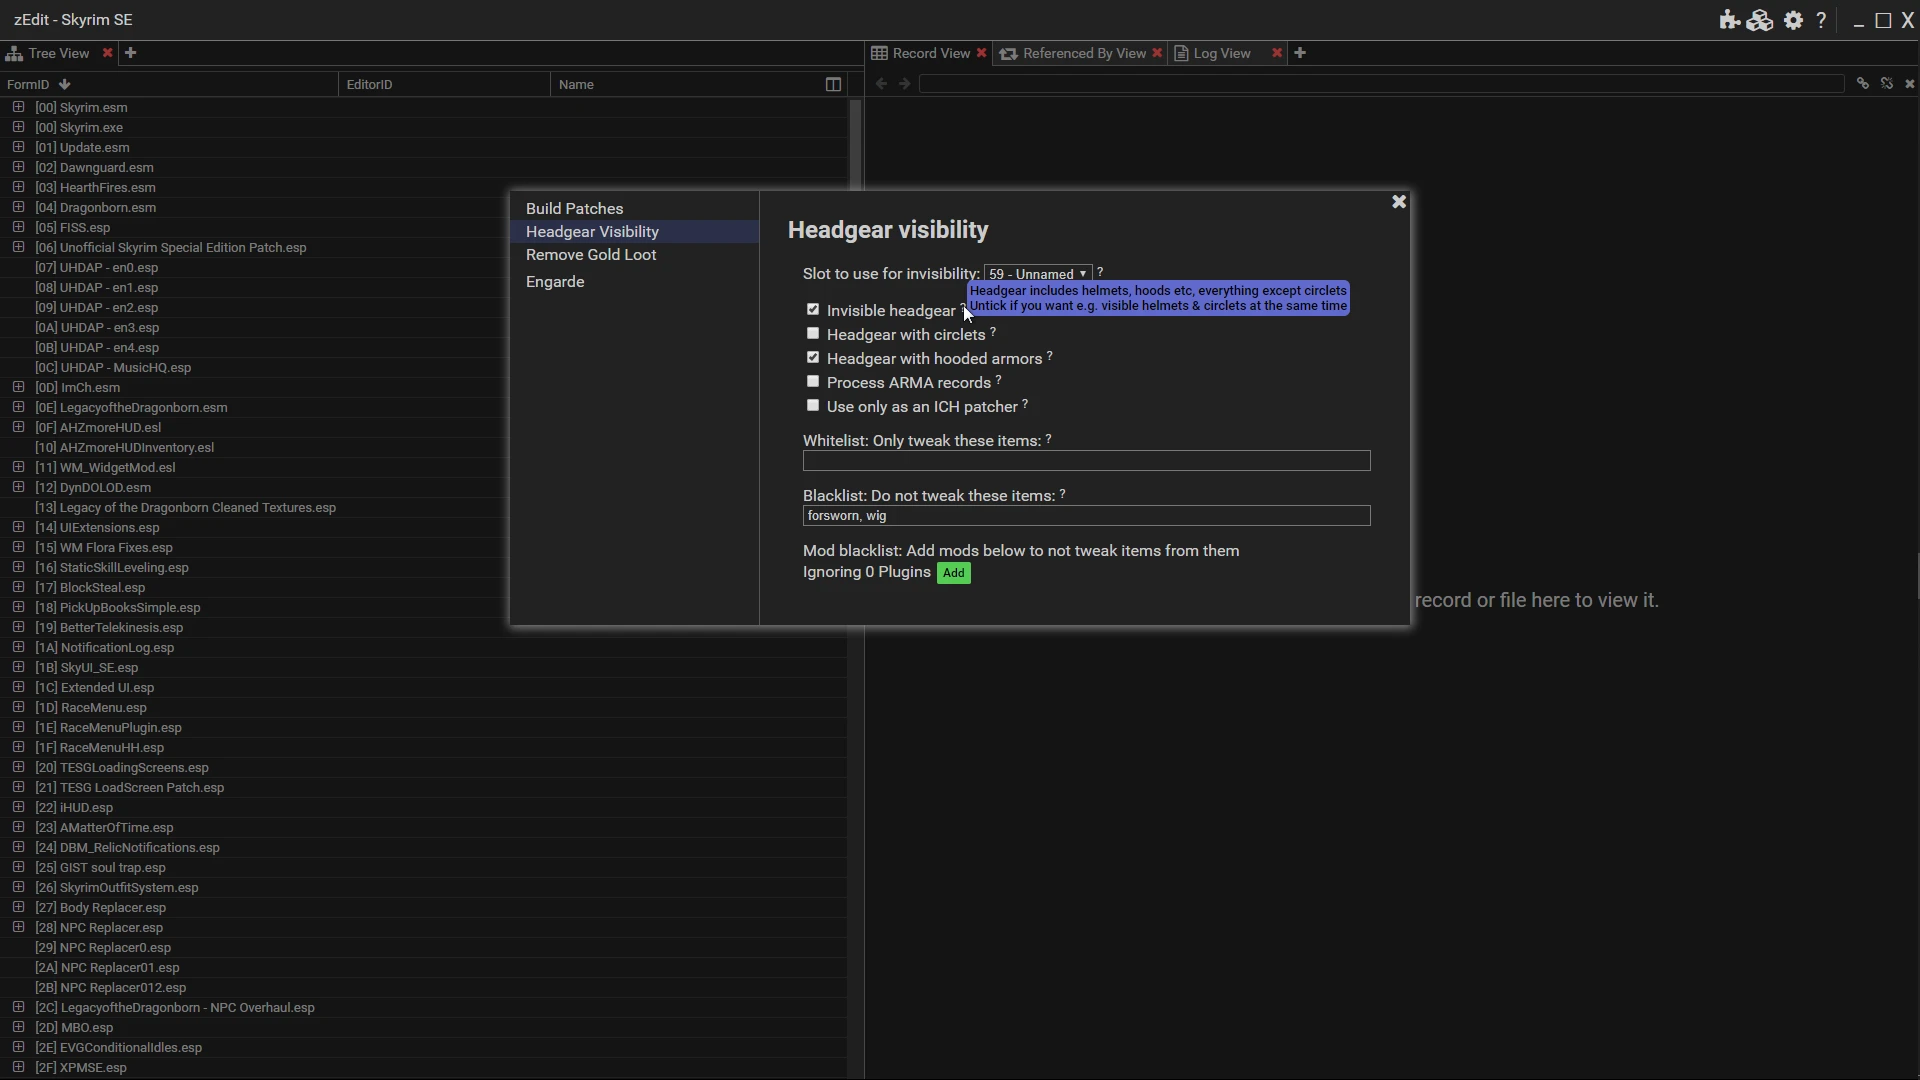Click the Record View tab icon
Viewport: 1920px width, 1080px height.
coord(878,53)
